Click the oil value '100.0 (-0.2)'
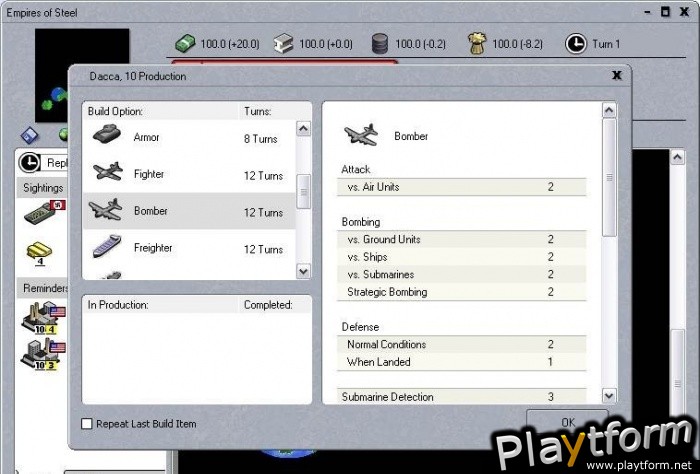This screenshot has height=474, width=700. (x=421, y=44)
